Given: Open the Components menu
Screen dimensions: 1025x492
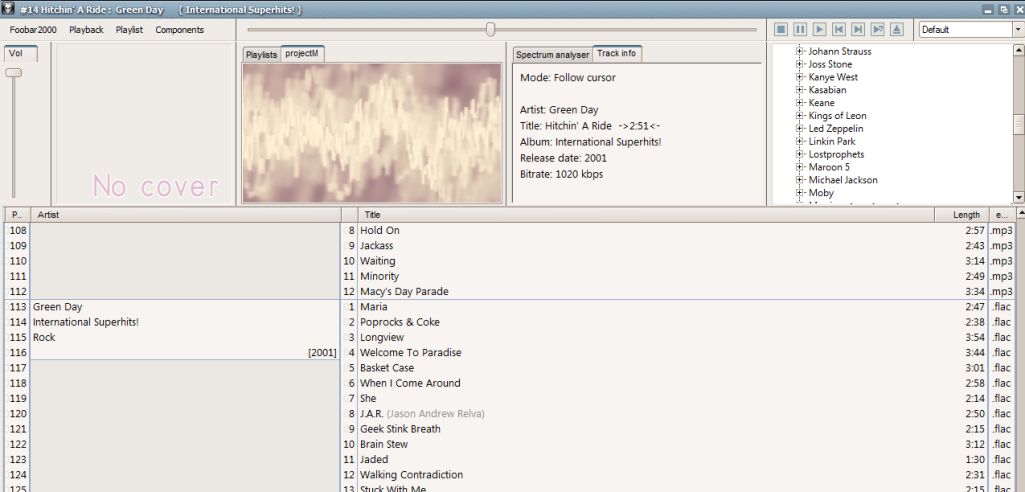Looking at the screenshot, I should point(179,30).
